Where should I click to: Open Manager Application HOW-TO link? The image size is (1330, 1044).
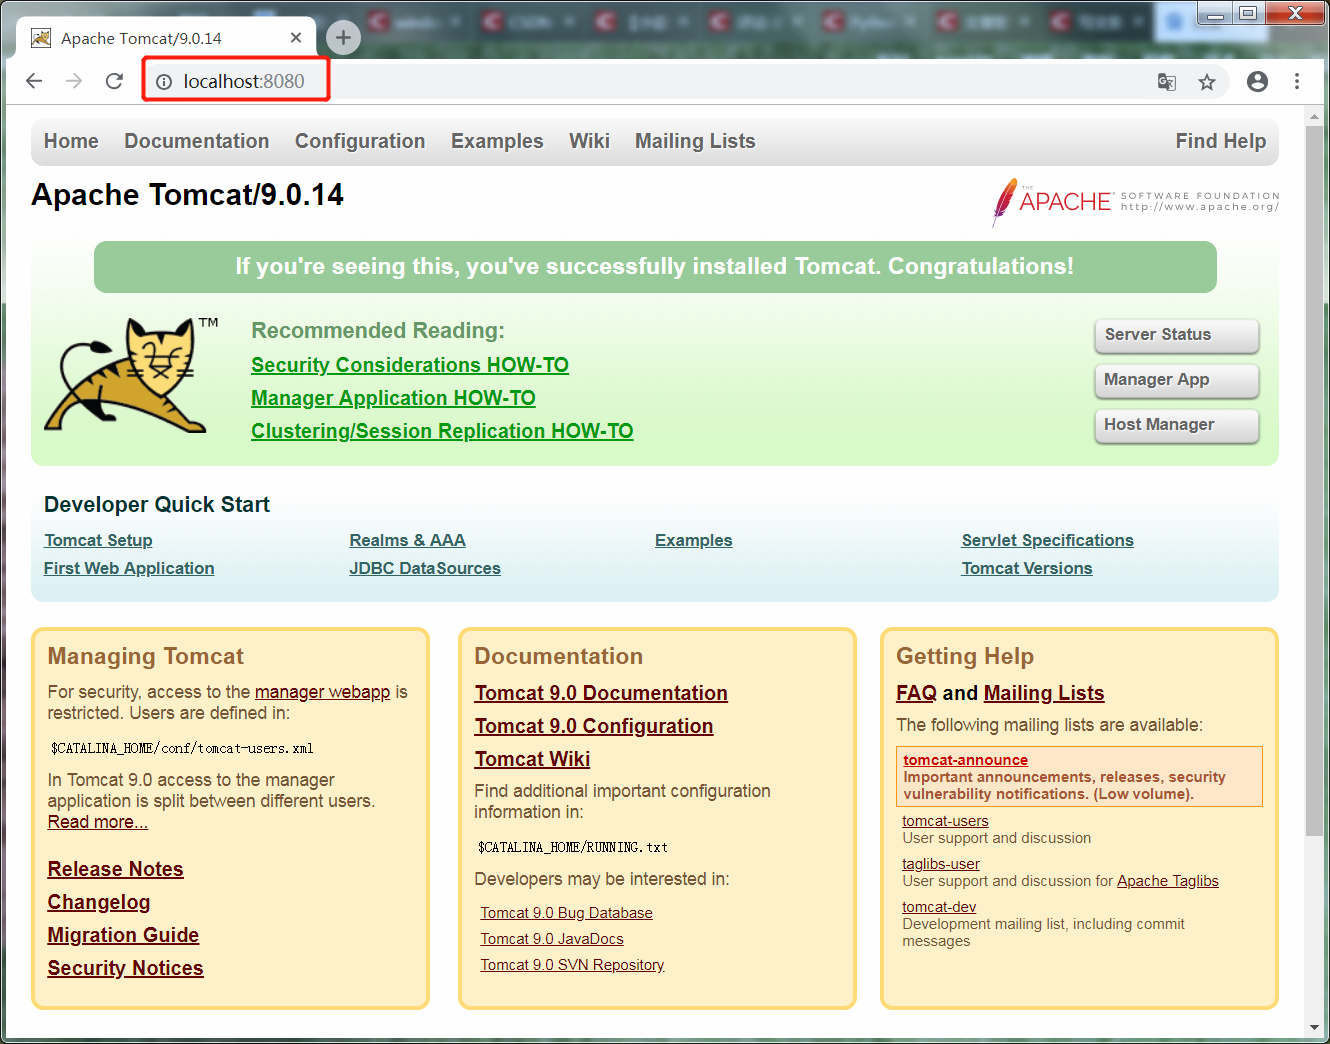tap(393, 398)
